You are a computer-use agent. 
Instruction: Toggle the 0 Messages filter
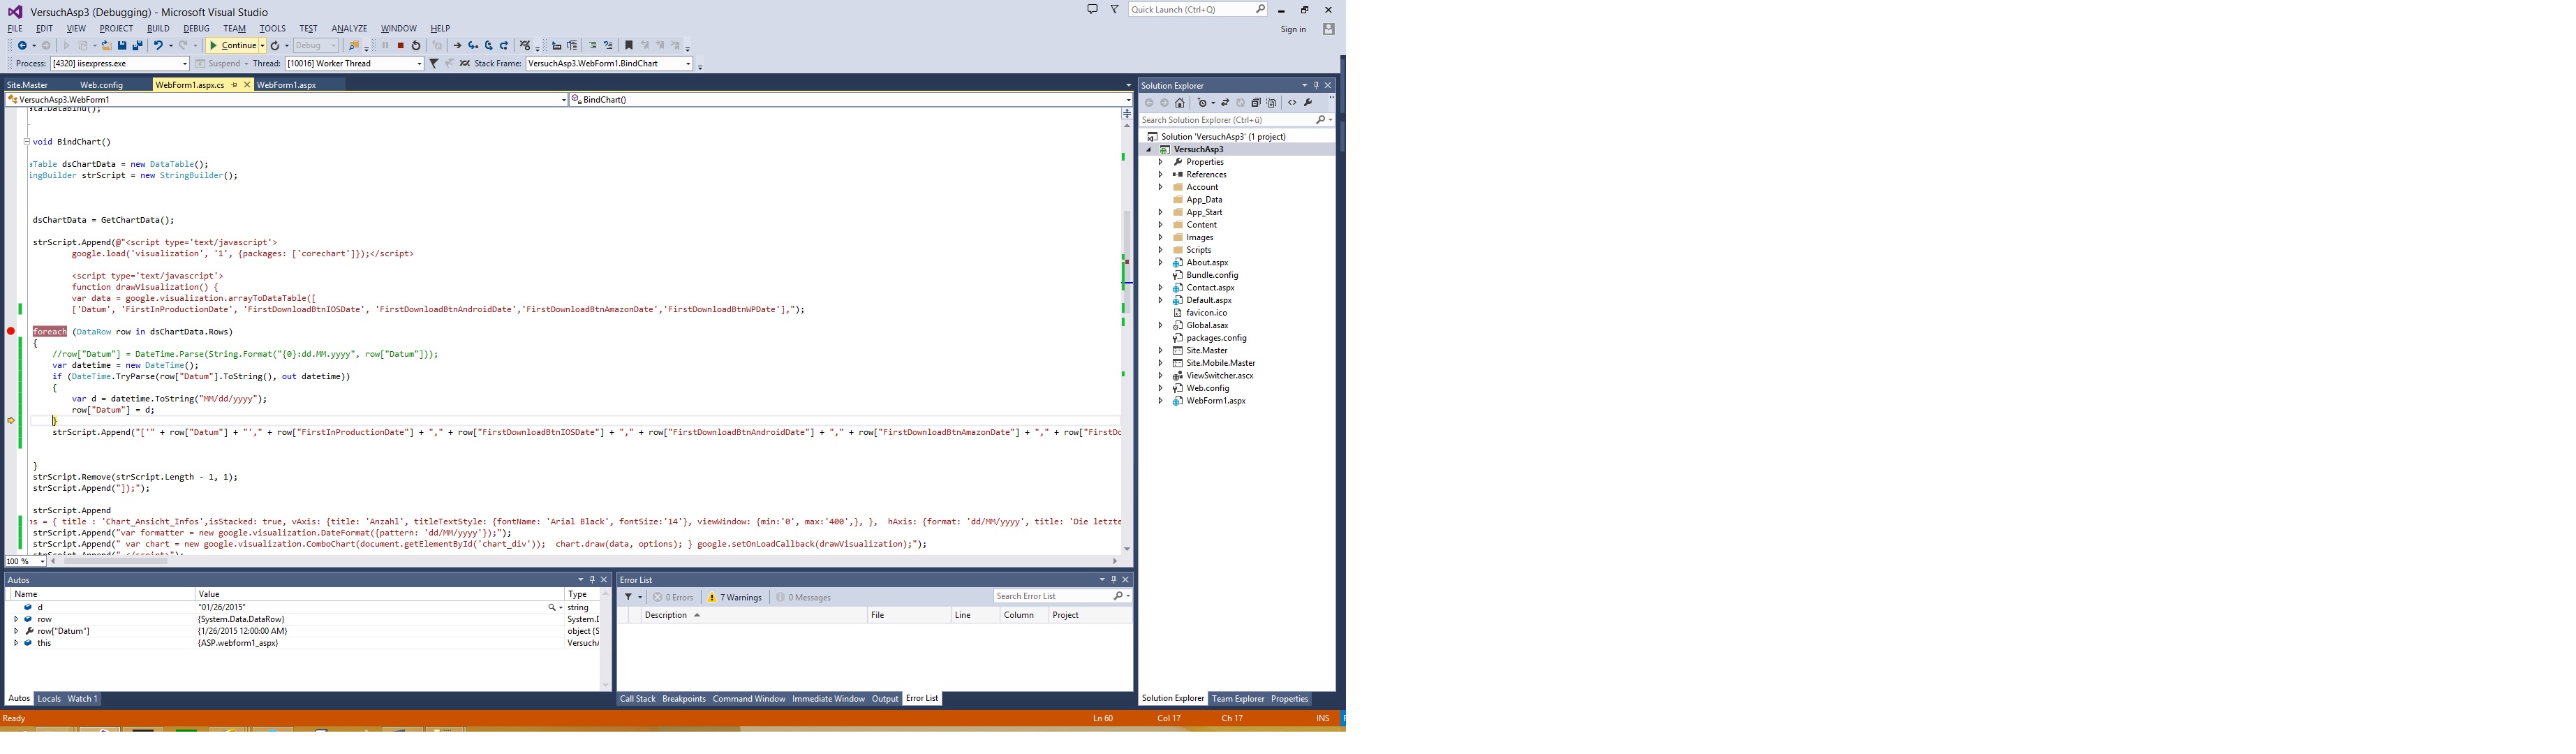tap(804, 598)
